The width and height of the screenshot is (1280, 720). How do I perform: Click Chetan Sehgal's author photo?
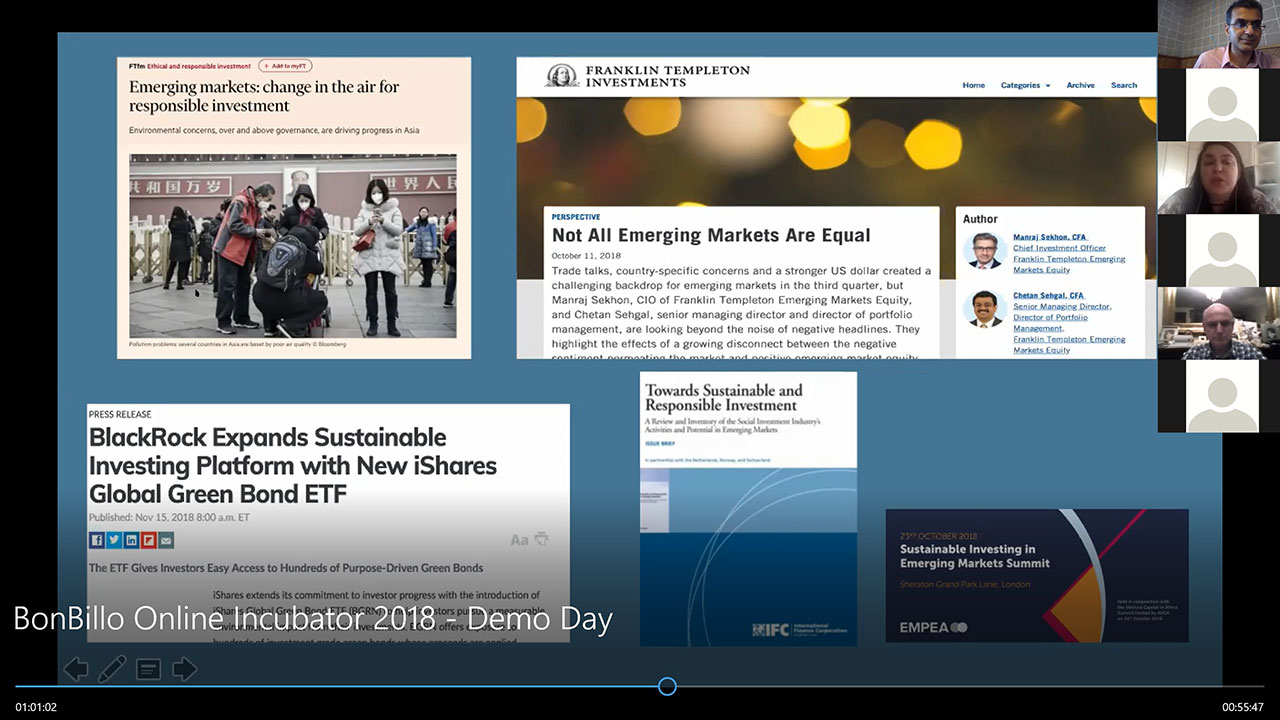(x=984, y=309)
